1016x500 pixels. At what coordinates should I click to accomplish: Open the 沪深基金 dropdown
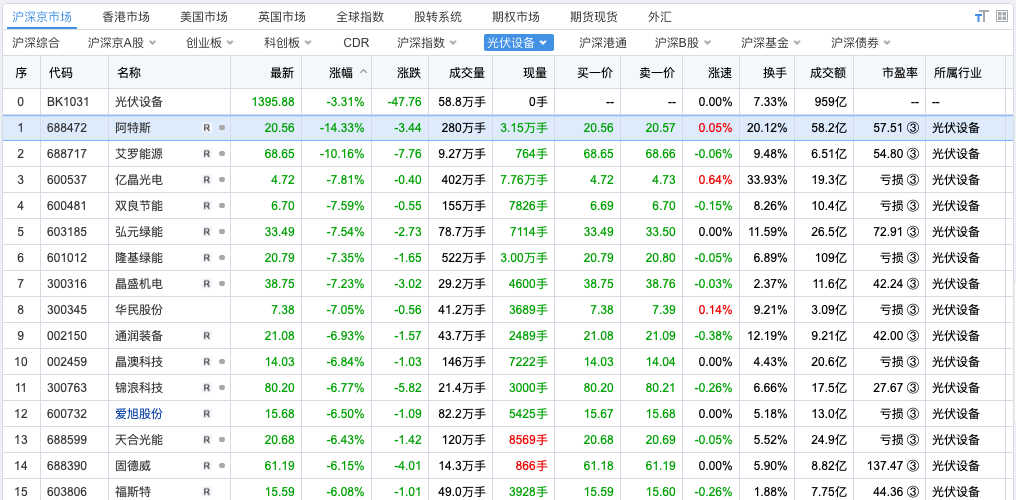[x=771, y=43]
